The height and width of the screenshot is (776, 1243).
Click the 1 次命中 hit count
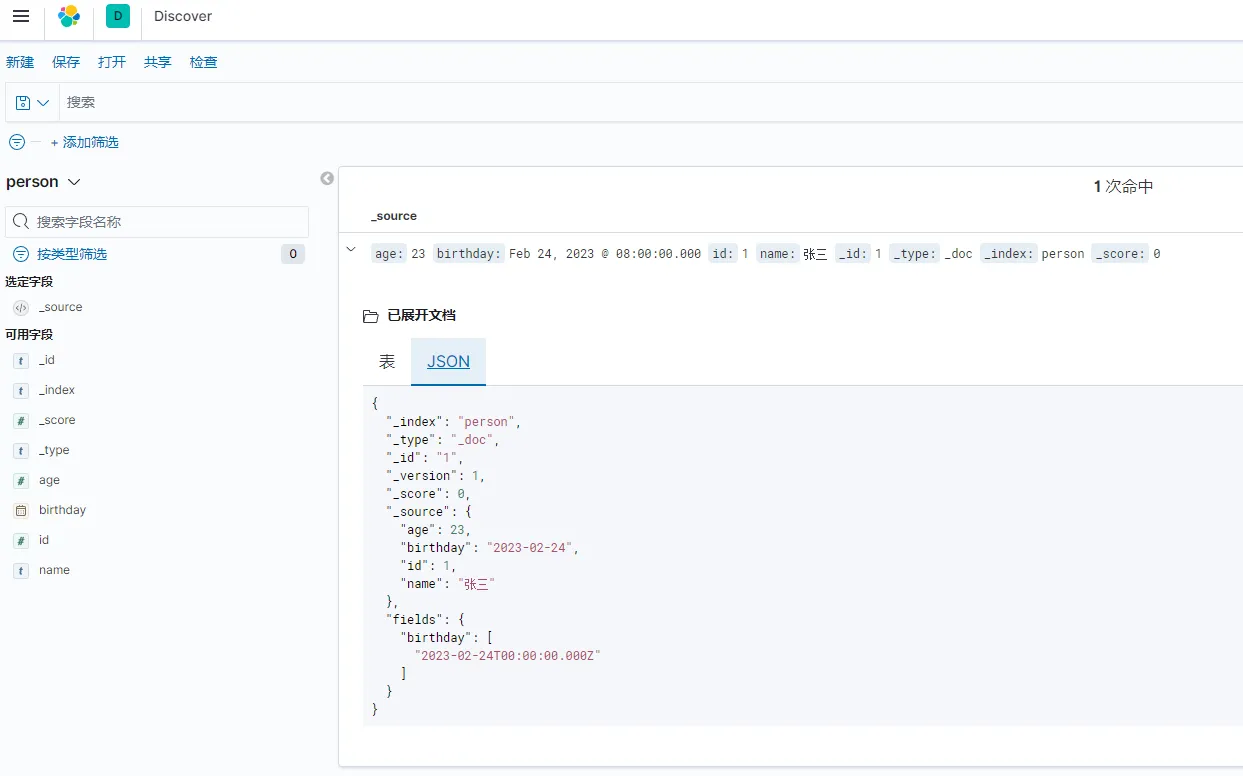click(x=1123, y=187)
